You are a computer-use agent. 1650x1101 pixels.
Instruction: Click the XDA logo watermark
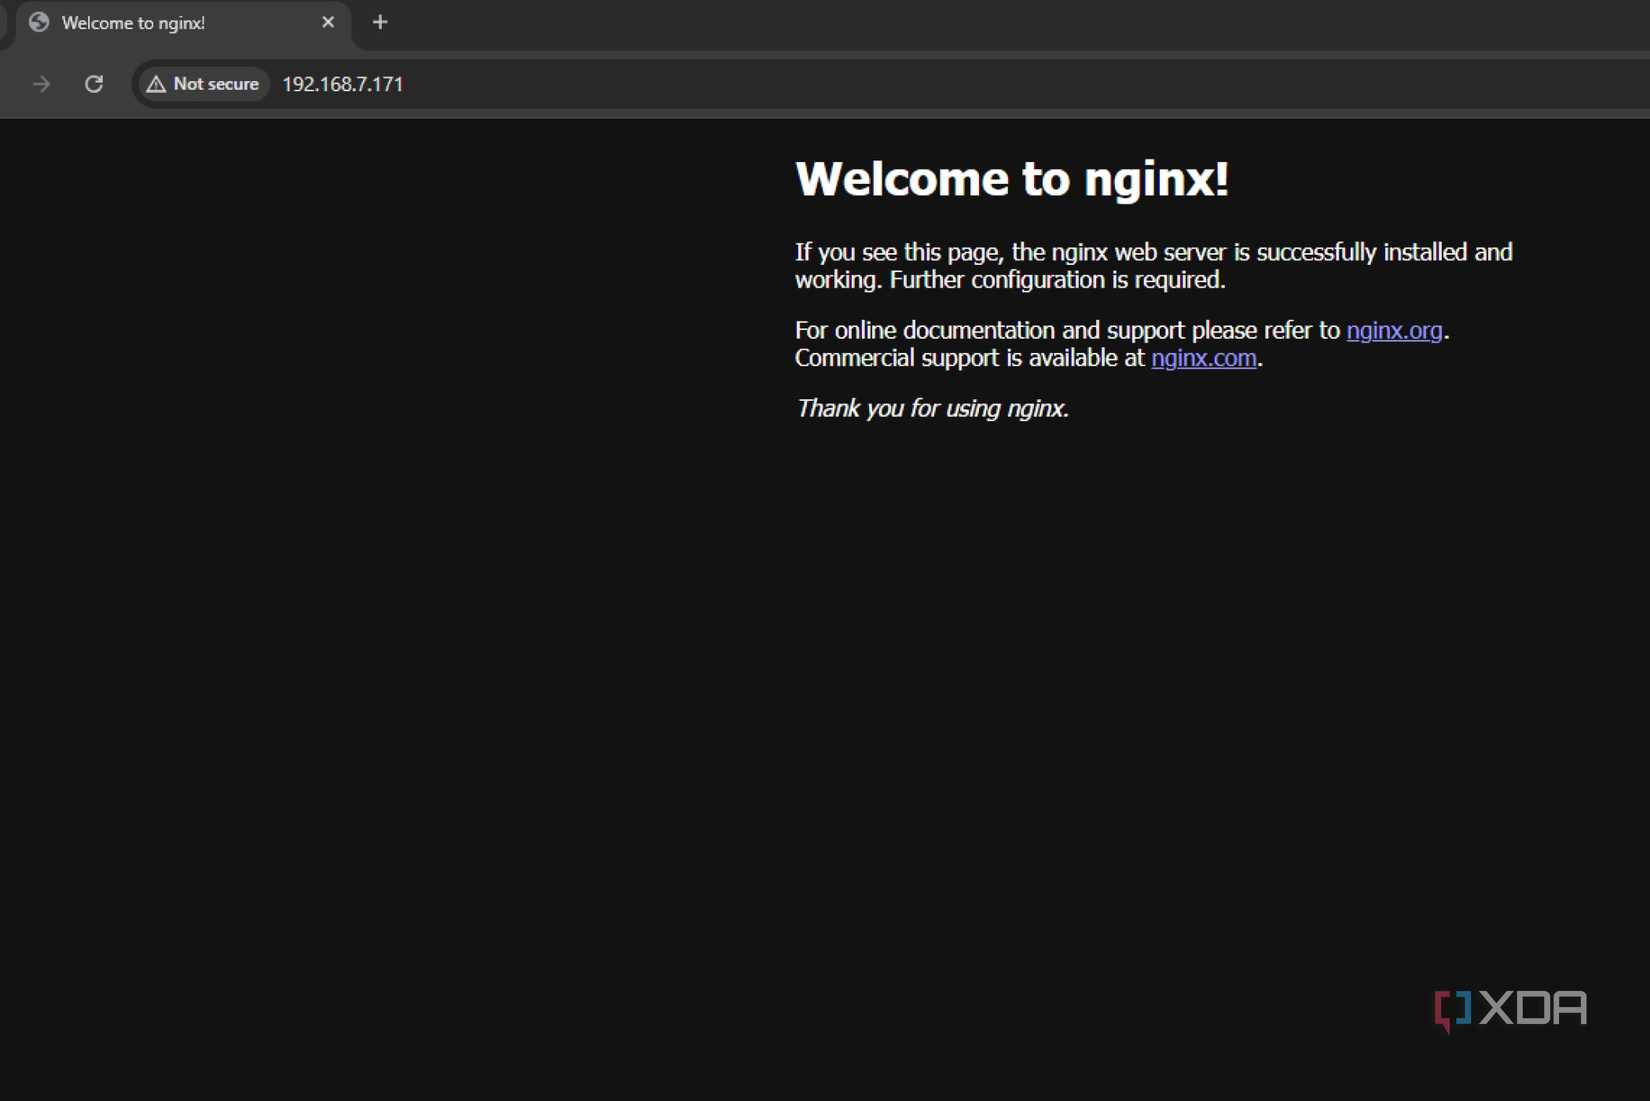pos(1509,1010)
